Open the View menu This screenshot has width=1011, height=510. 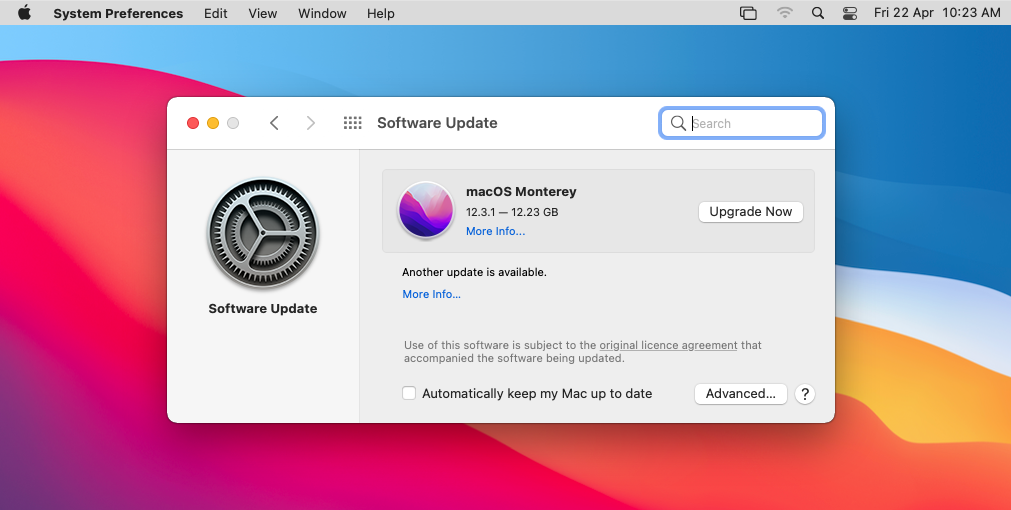coord(262,14)
